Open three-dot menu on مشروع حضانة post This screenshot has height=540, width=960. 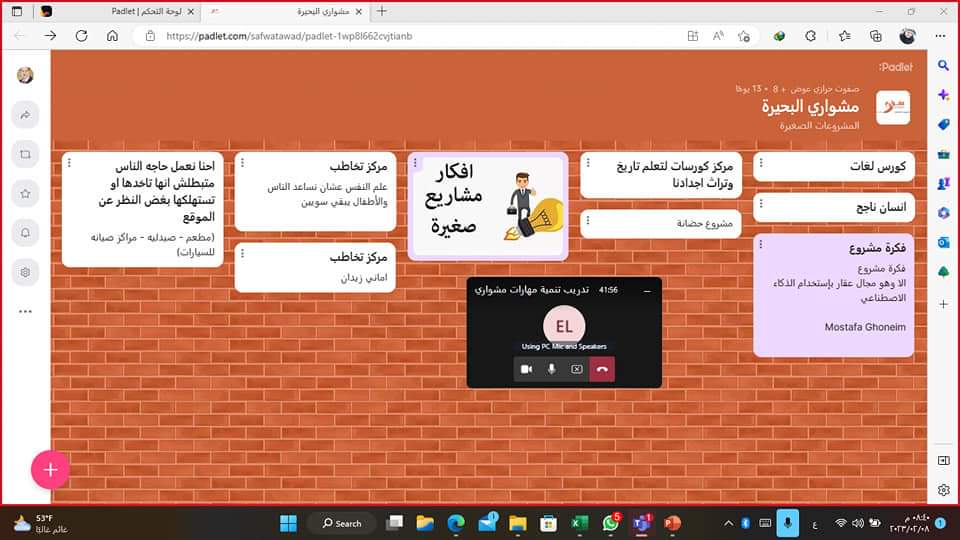(587, 218)
